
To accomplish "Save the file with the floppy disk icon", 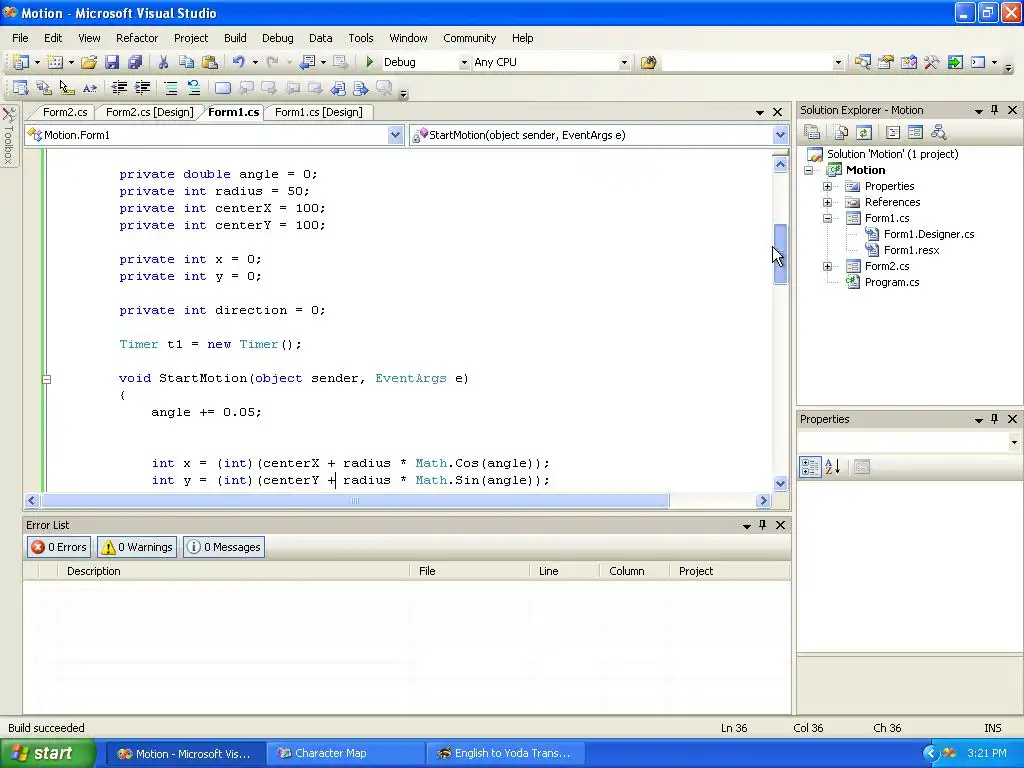I will tap(112, 62).
